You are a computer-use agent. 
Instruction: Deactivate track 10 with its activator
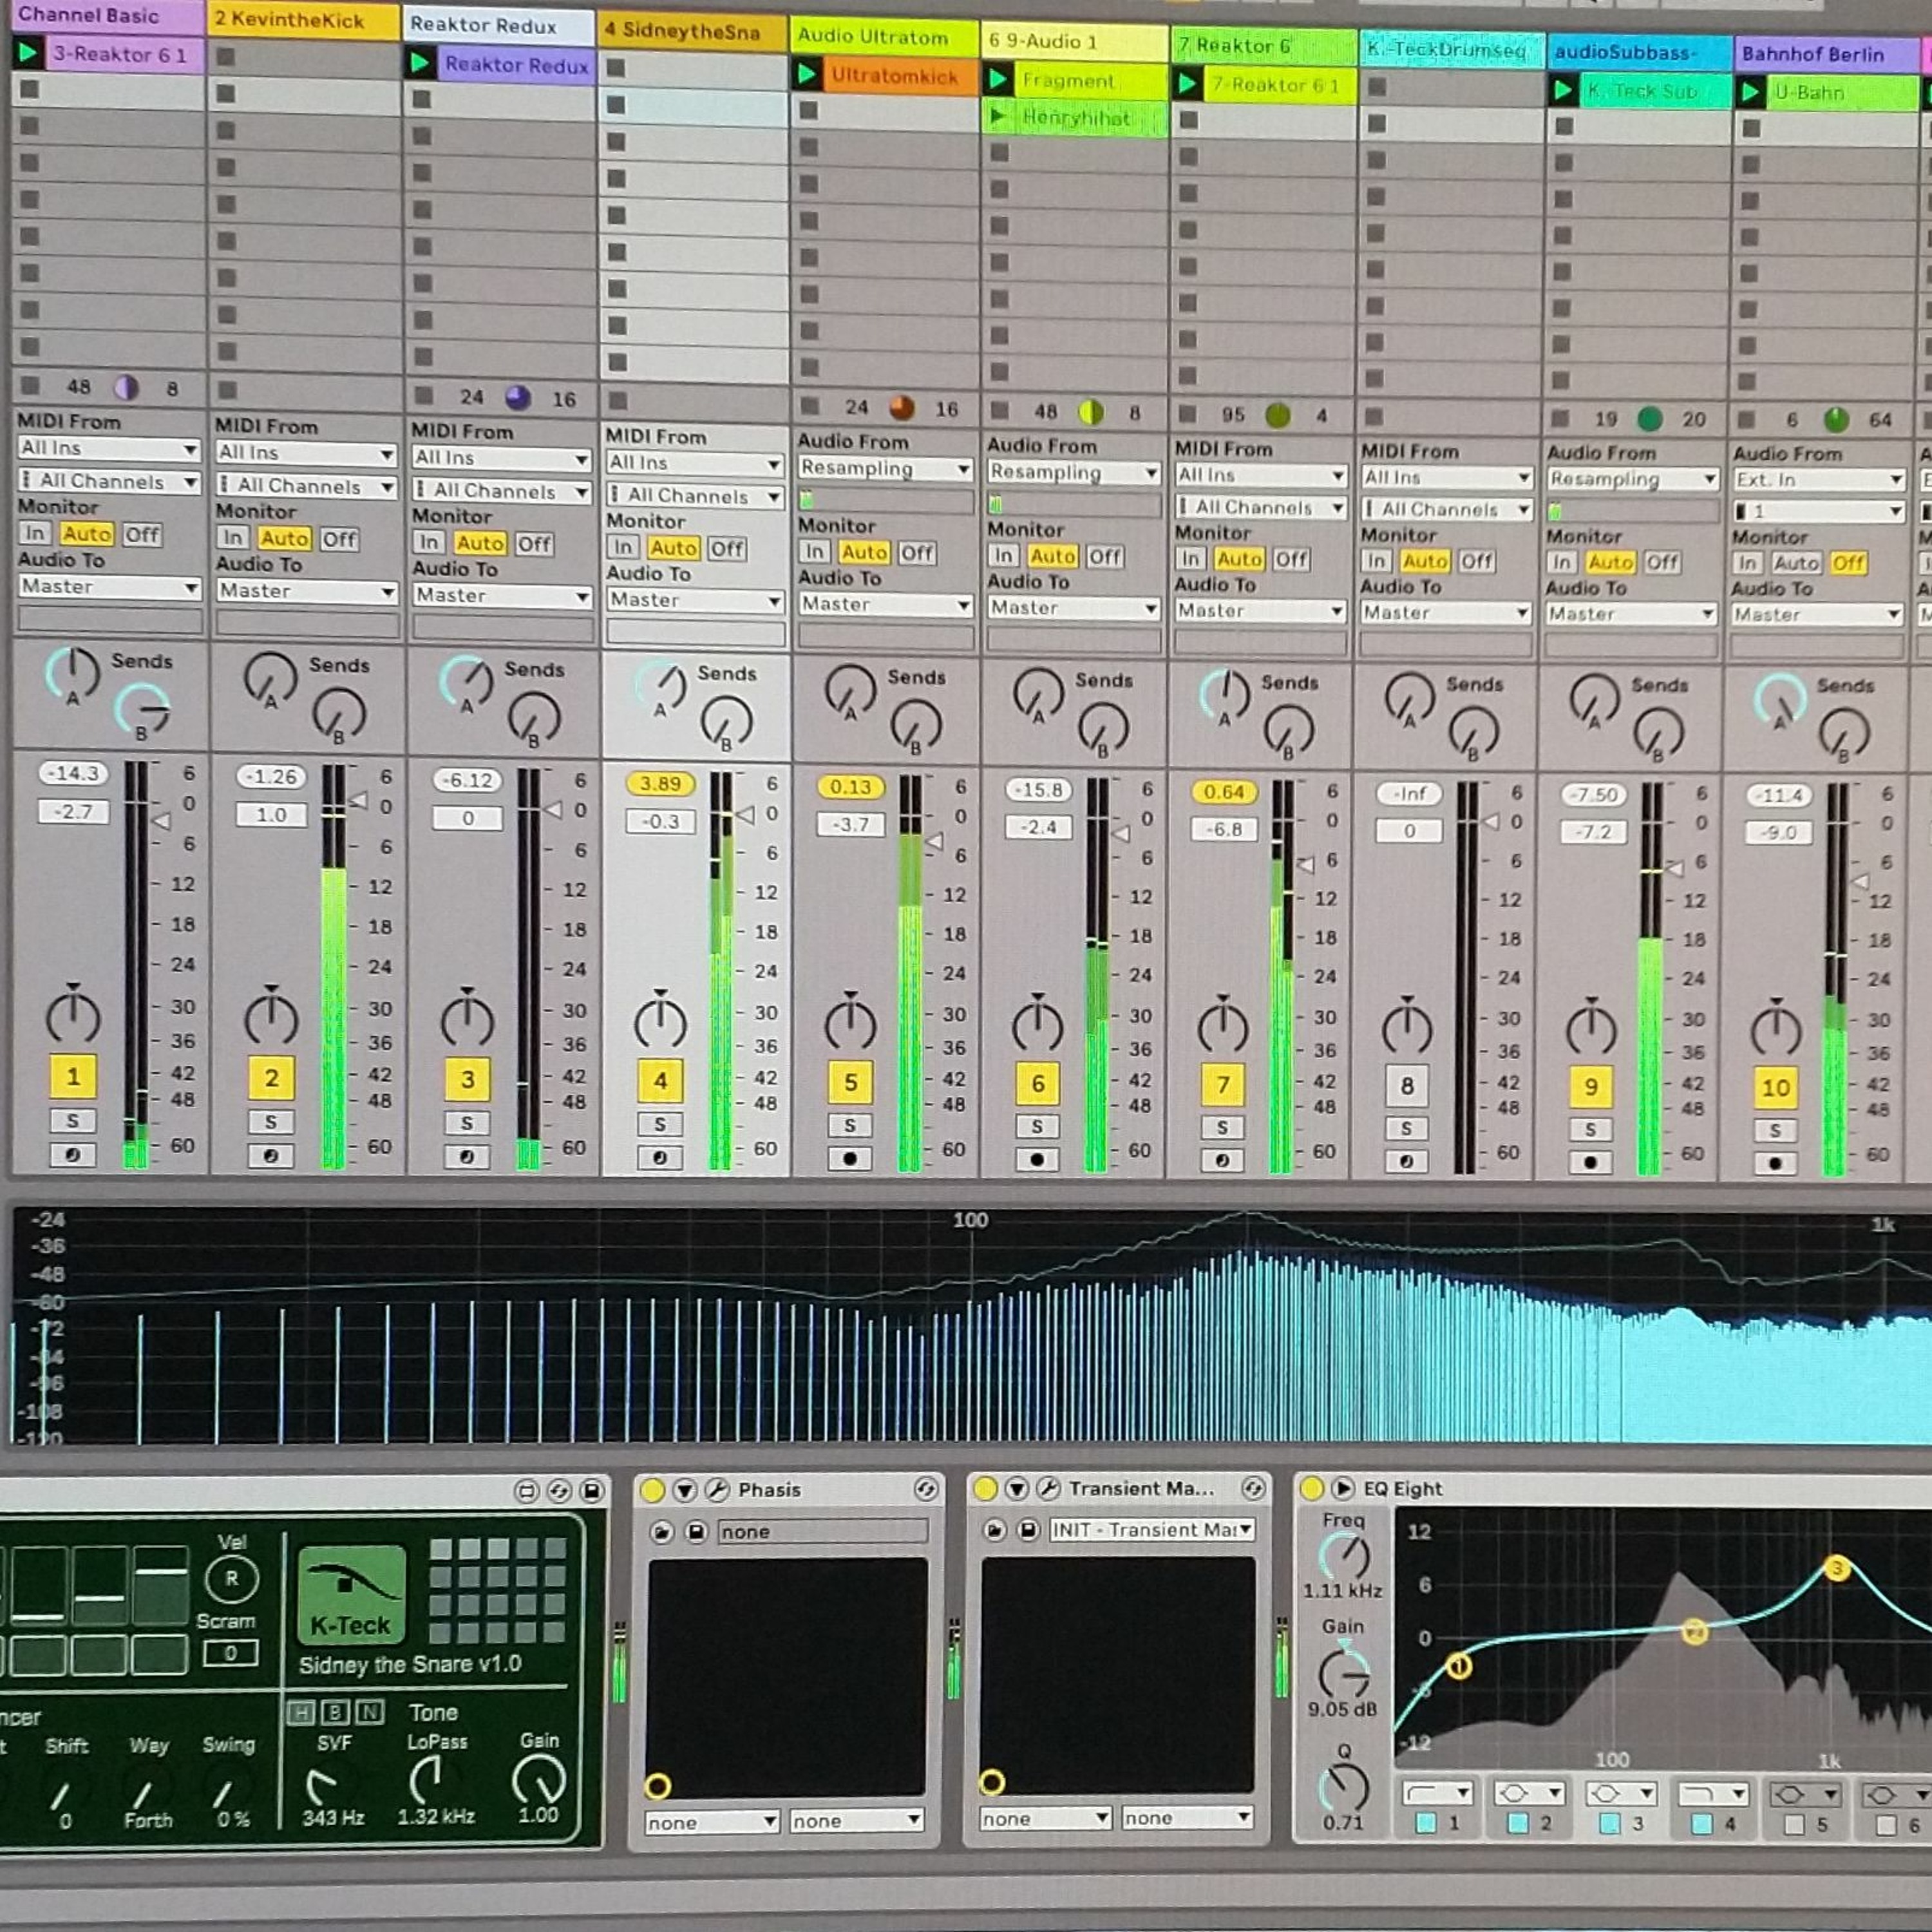(1776, 1088)
